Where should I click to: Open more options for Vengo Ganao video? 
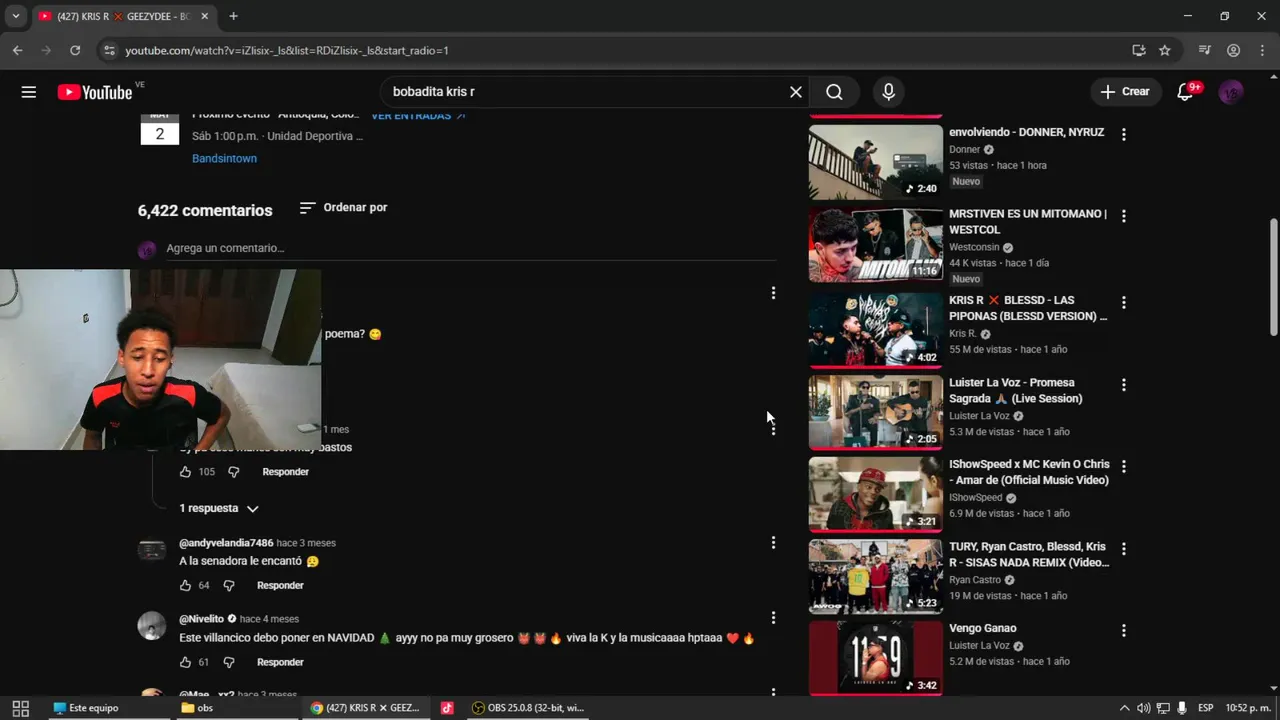(x=1124, y=630)
